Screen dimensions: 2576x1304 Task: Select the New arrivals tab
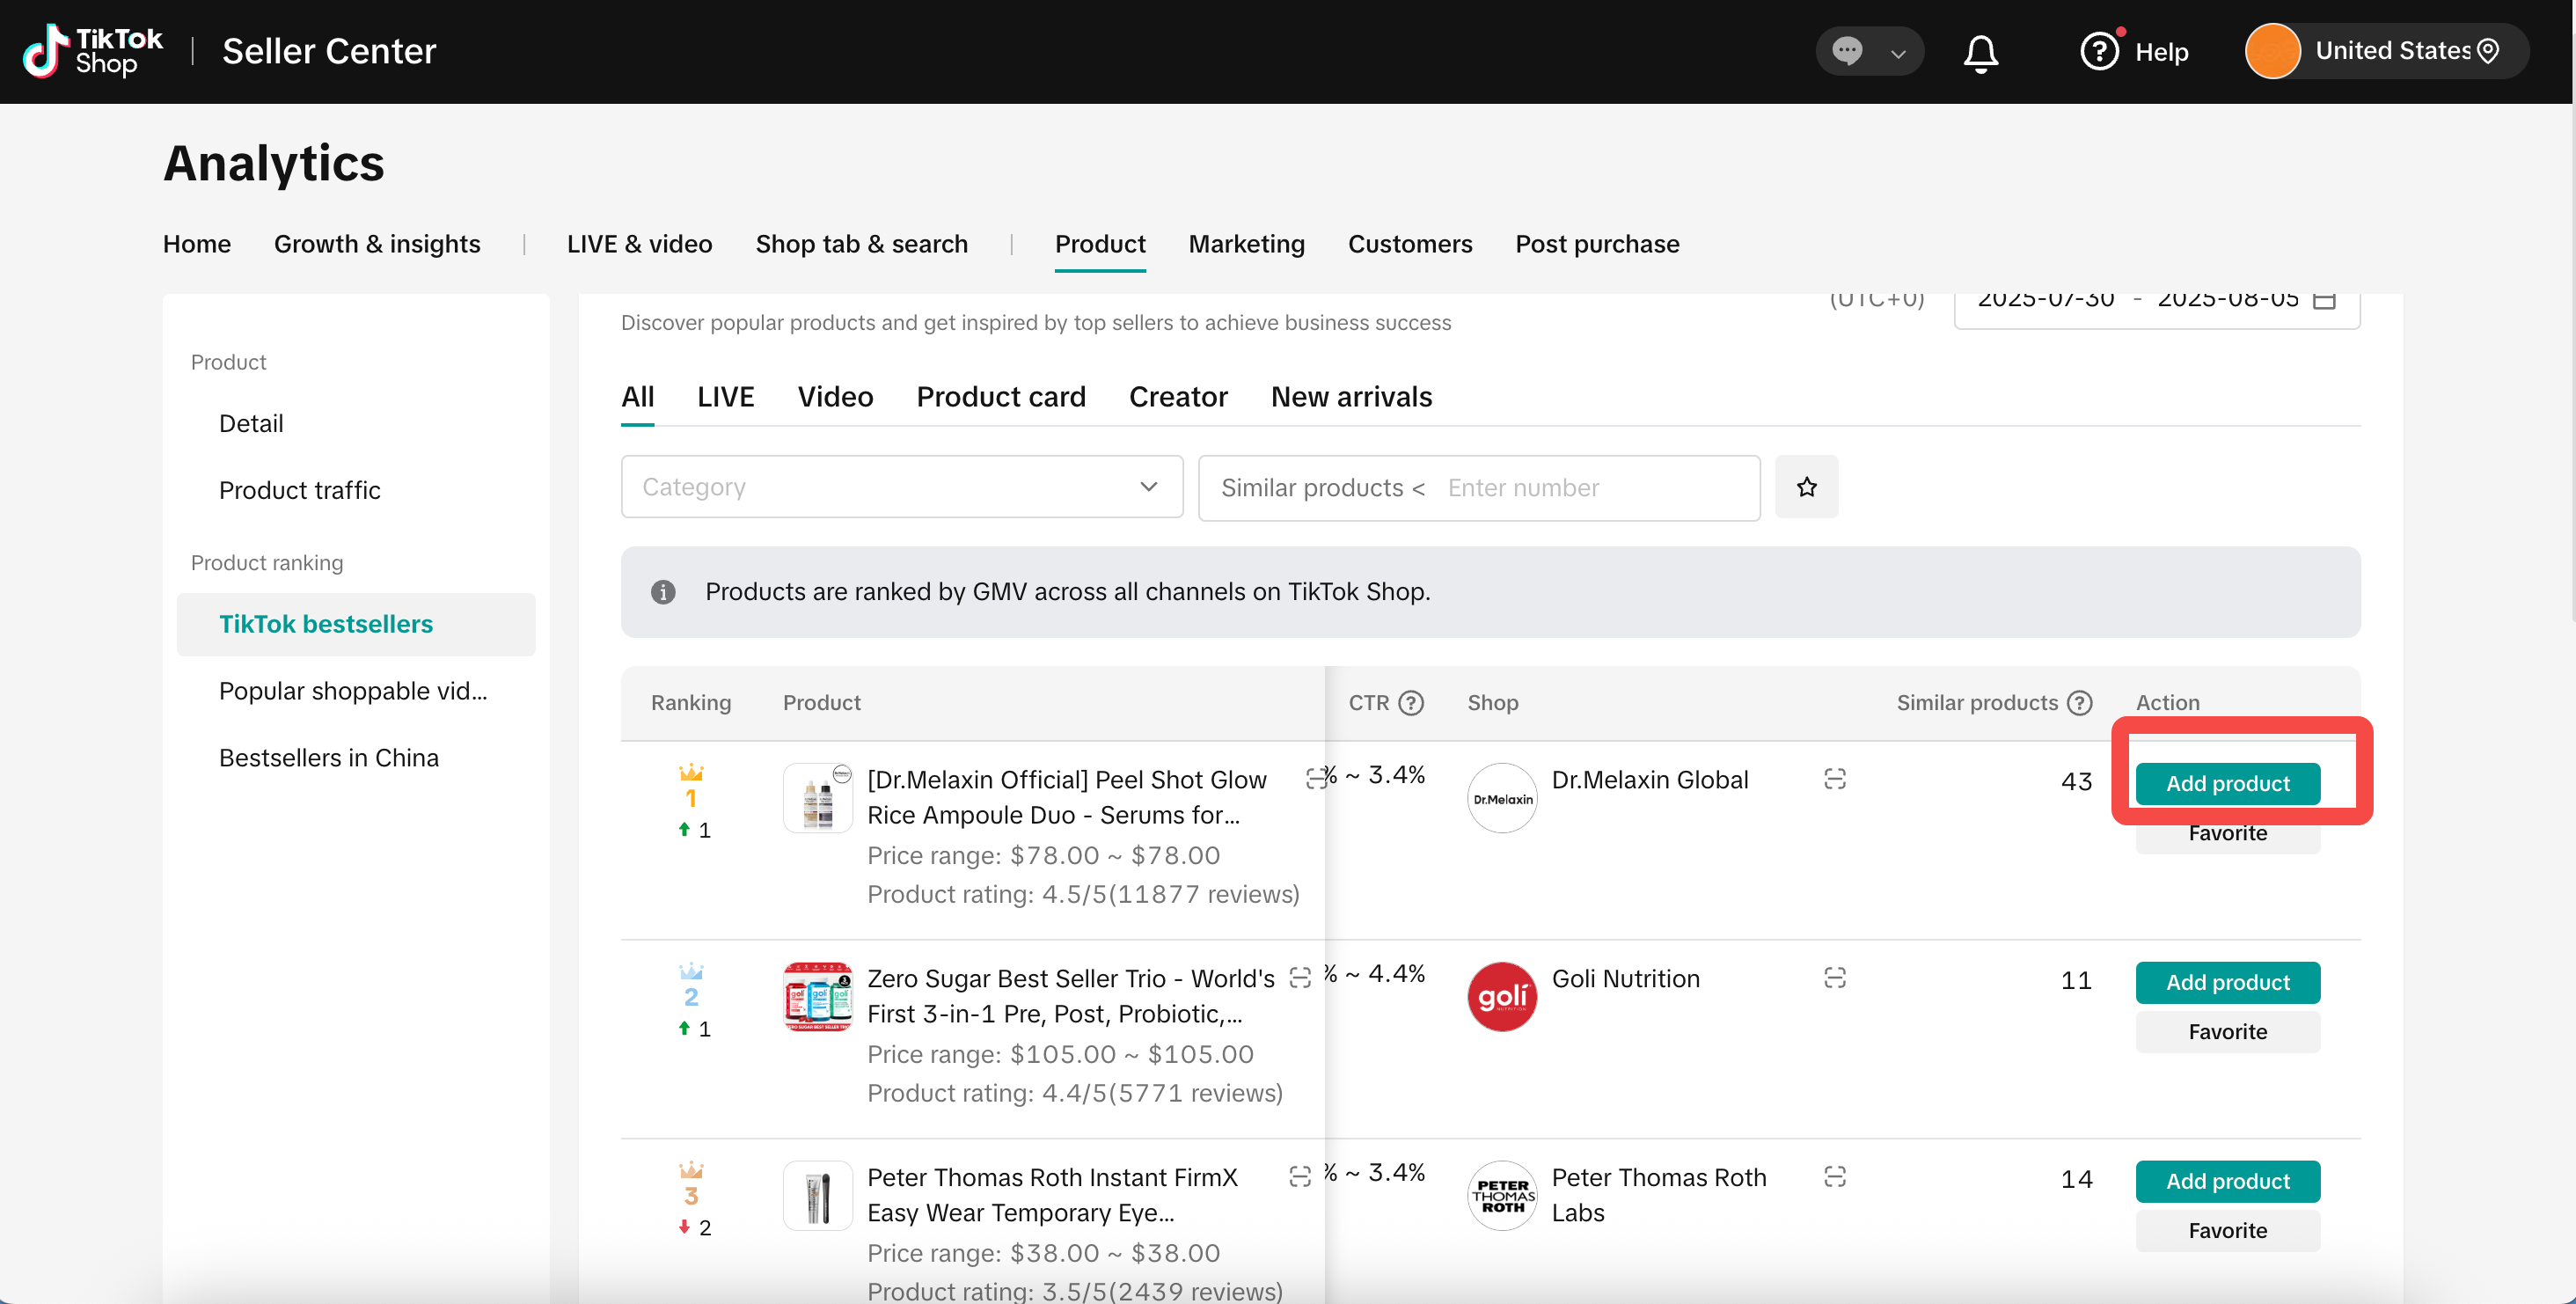point(1351,397)
